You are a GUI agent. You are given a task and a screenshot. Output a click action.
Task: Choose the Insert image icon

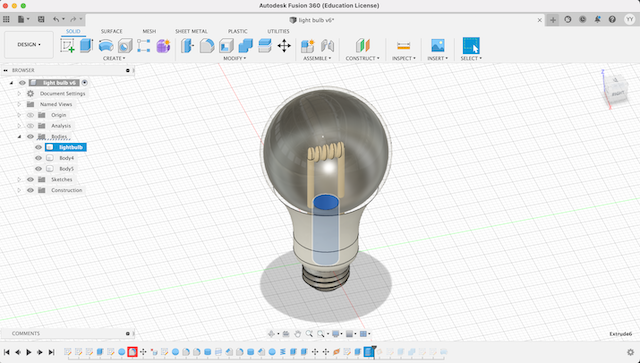pos(438,45)
